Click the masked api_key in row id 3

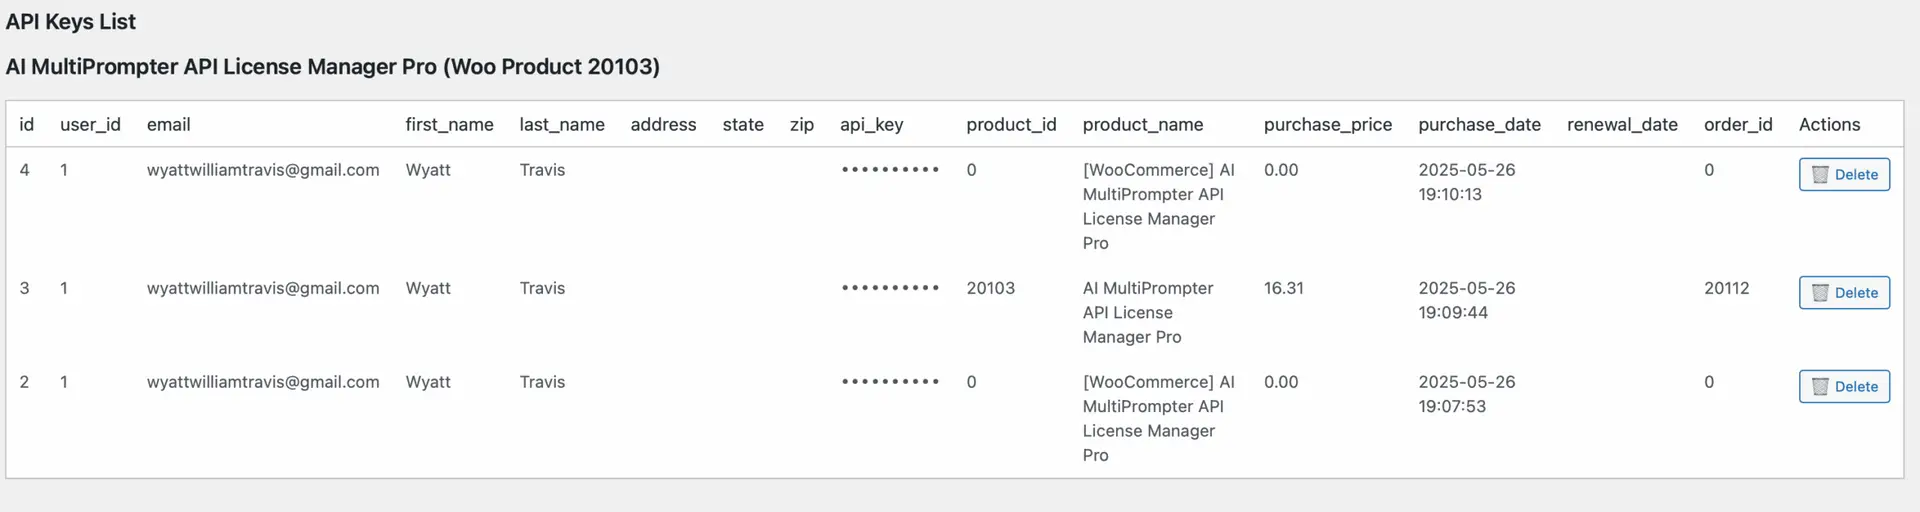click(890, 288)
